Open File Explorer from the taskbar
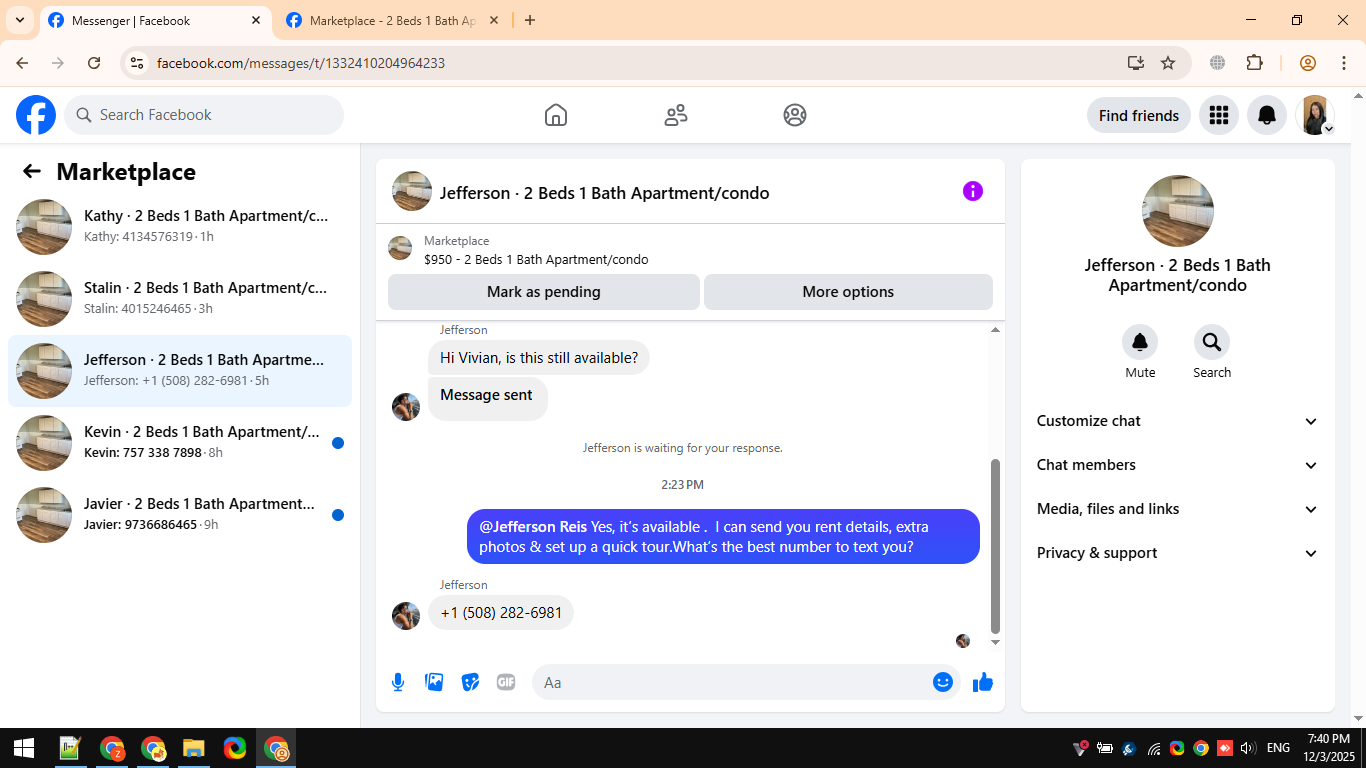 click(x=194, y=748)
